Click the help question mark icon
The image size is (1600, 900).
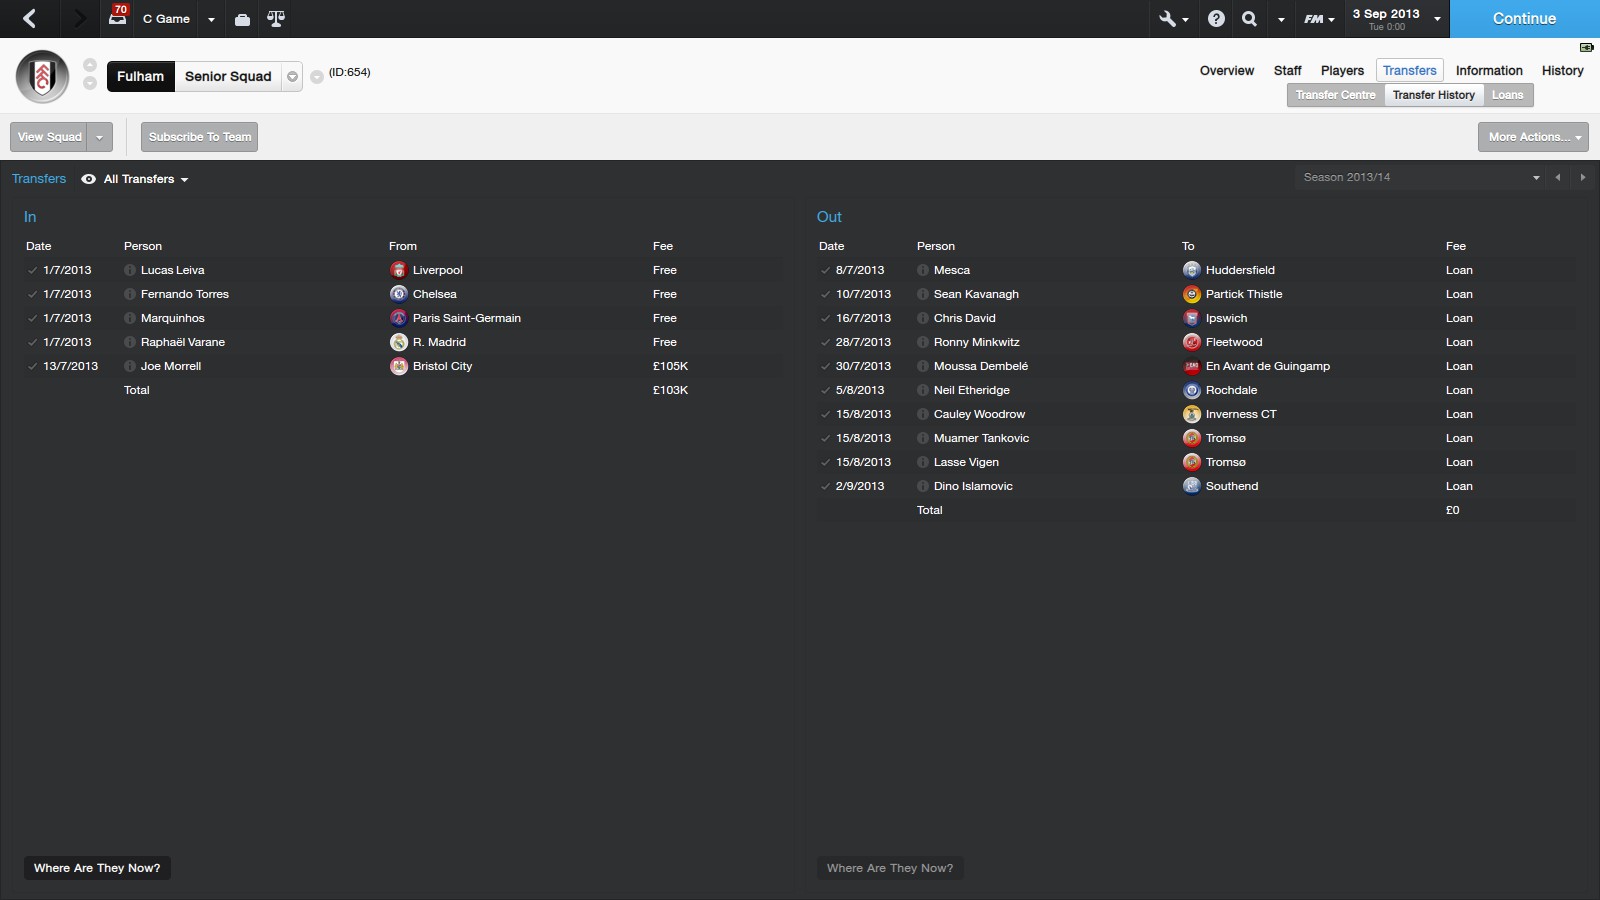pyautogui.click(x=1216, y=19)
